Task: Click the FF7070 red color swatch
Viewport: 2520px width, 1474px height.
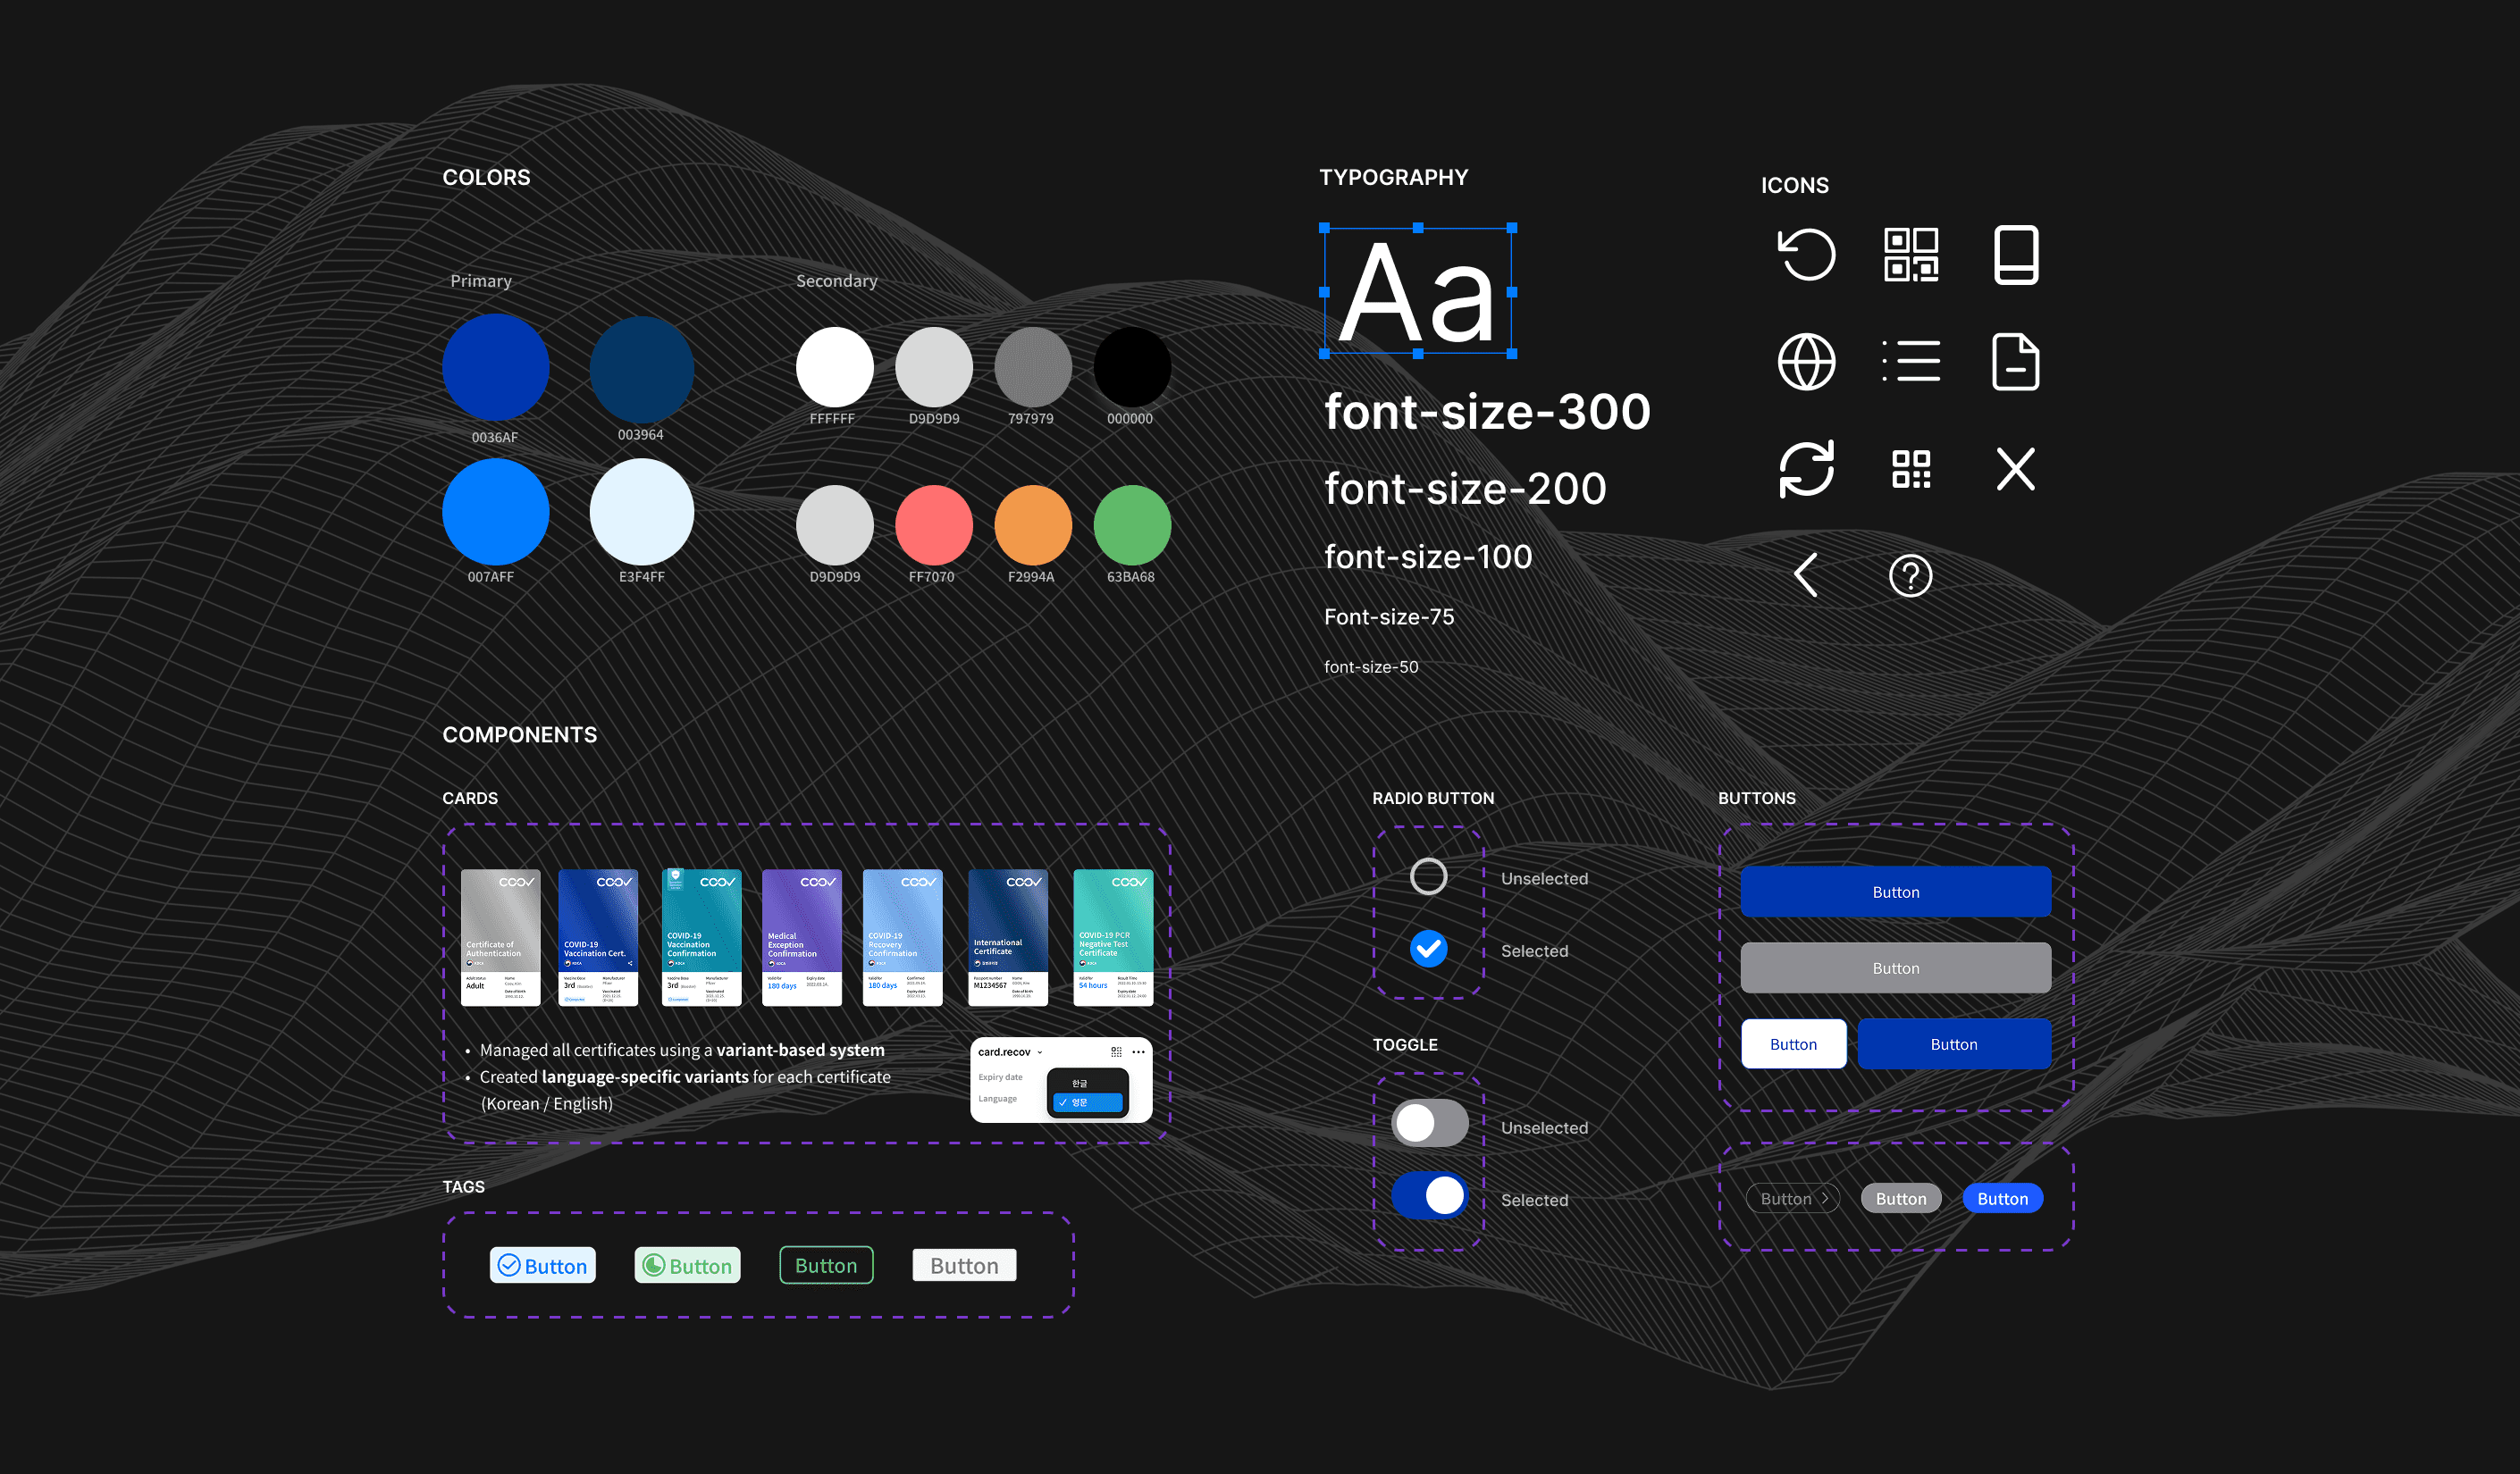Action: [x=933, y=525]
